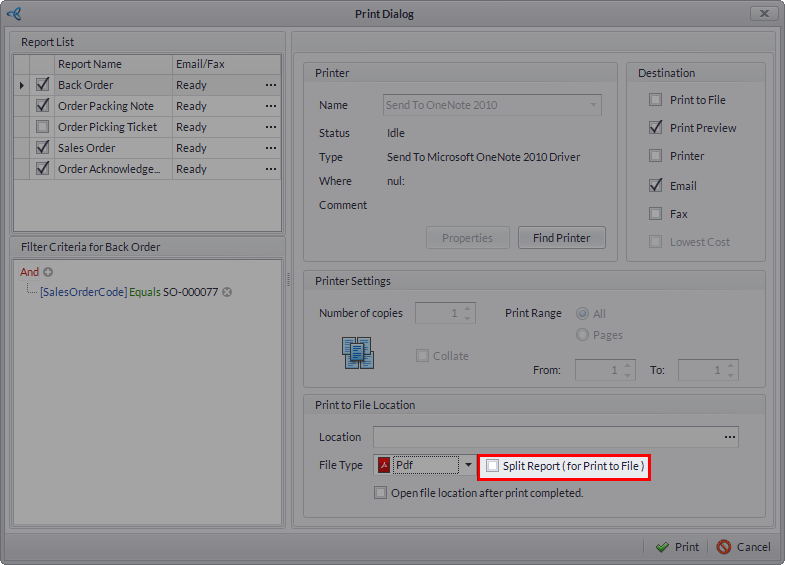Open ellipsis options for Order Packing Note row
Screen dimensions: 785x565
(271, 106)
